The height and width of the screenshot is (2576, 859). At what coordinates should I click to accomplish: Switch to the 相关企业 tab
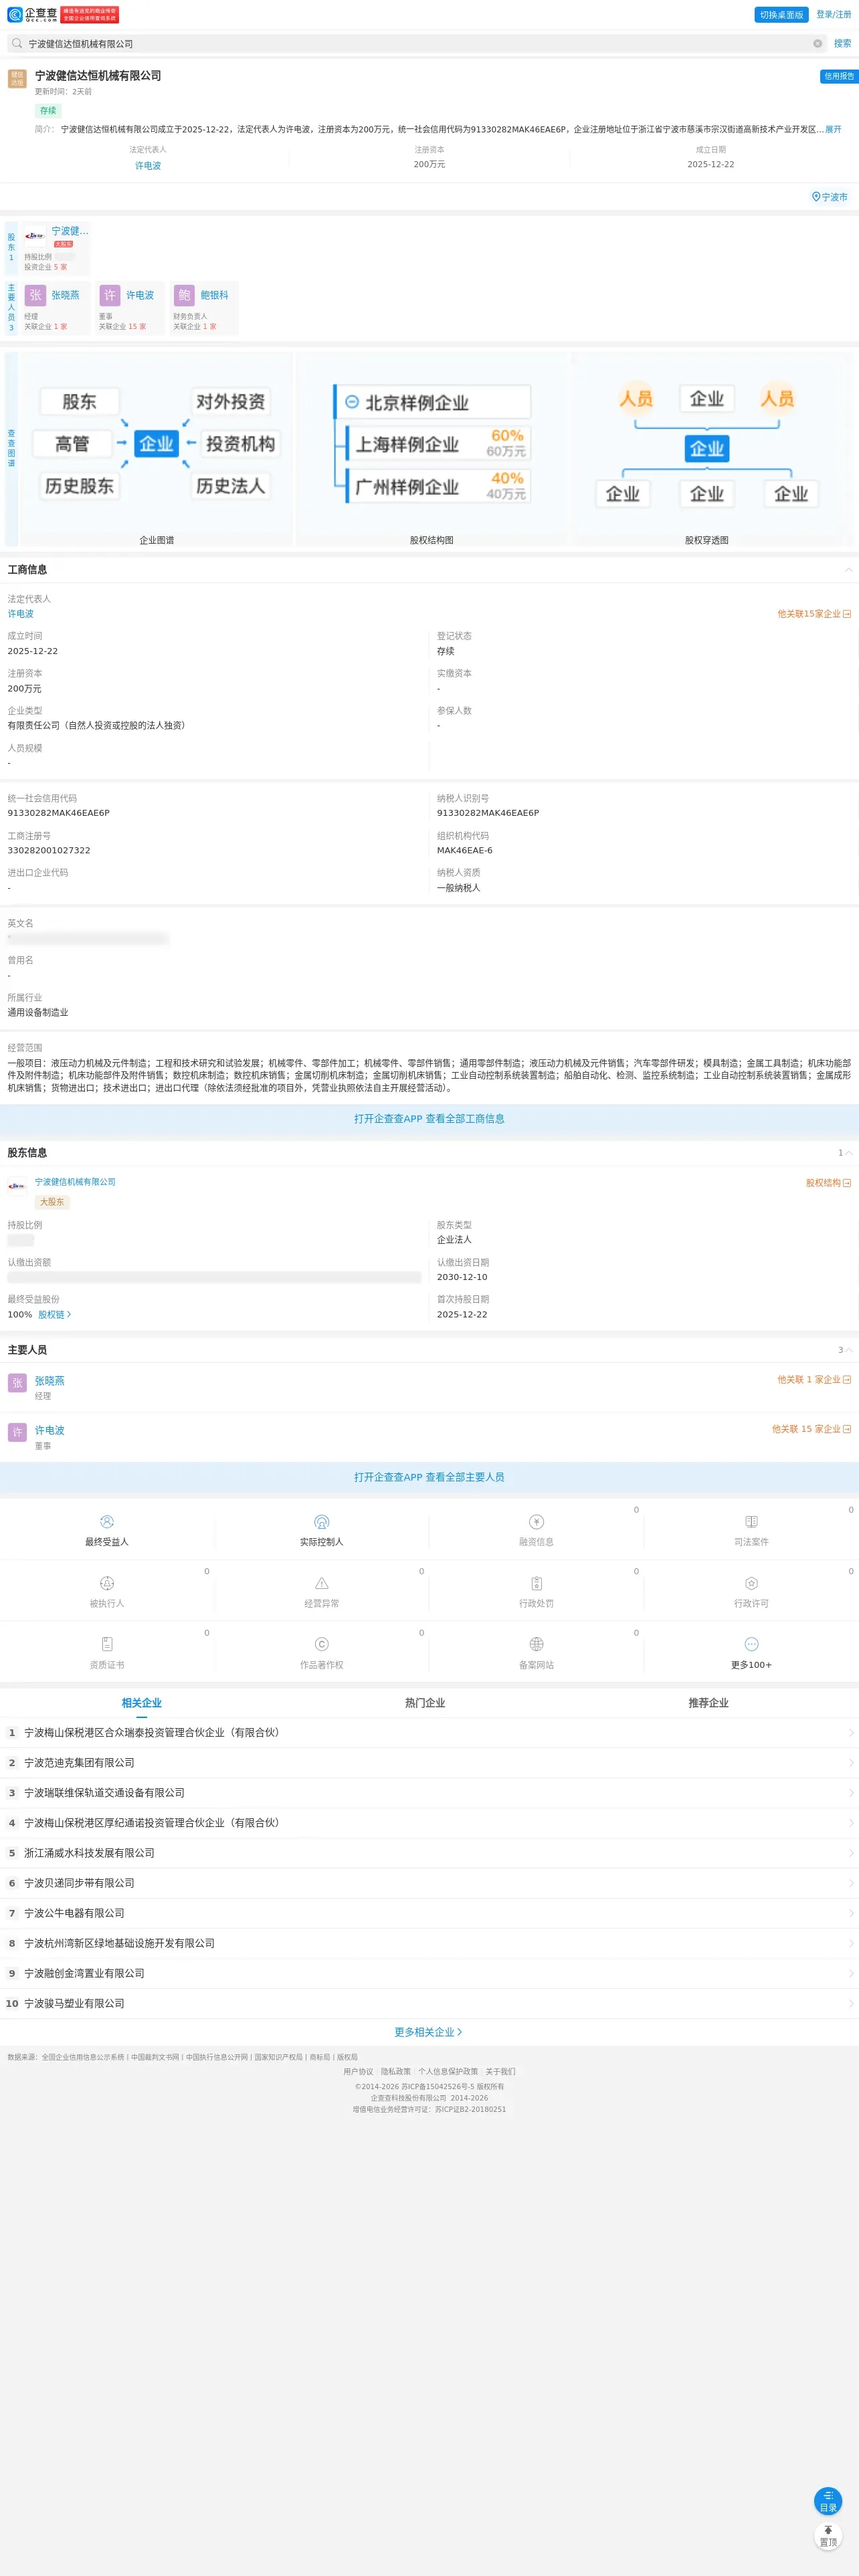[142, 1703]
